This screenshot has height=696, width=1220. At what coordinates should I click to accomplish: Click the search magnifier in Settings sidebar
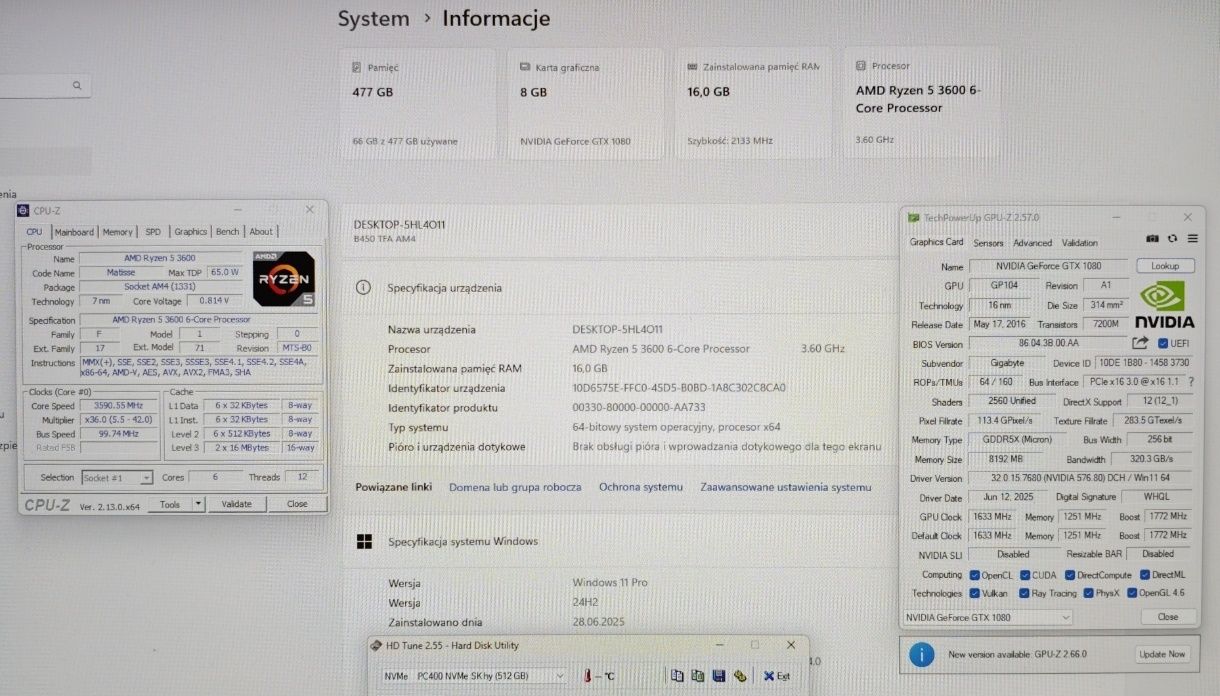pyautogui.click(x=76, y=86)
